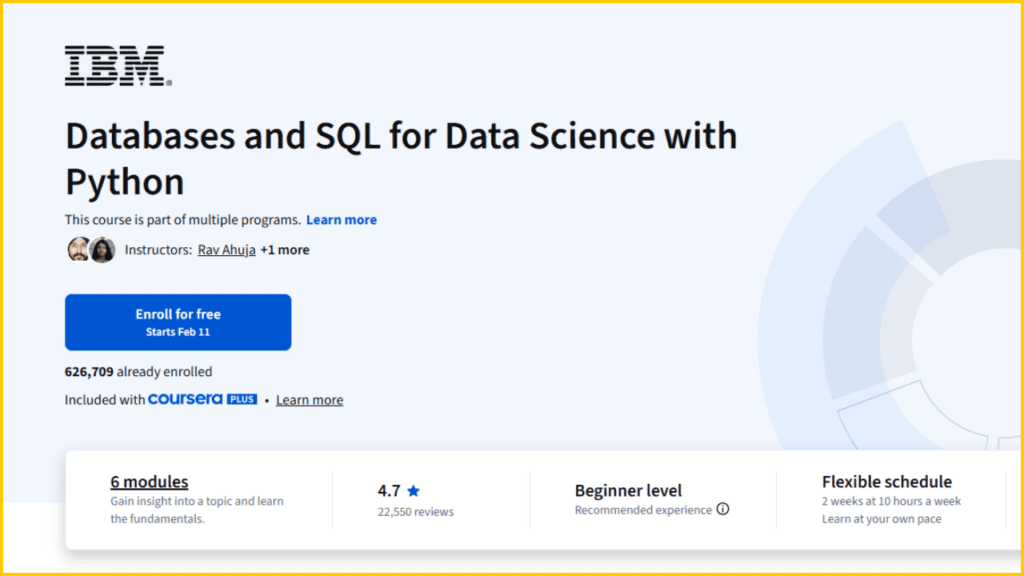Click the 626,709 already enrolled text
1024x576 pixels.
pos(138,371)
